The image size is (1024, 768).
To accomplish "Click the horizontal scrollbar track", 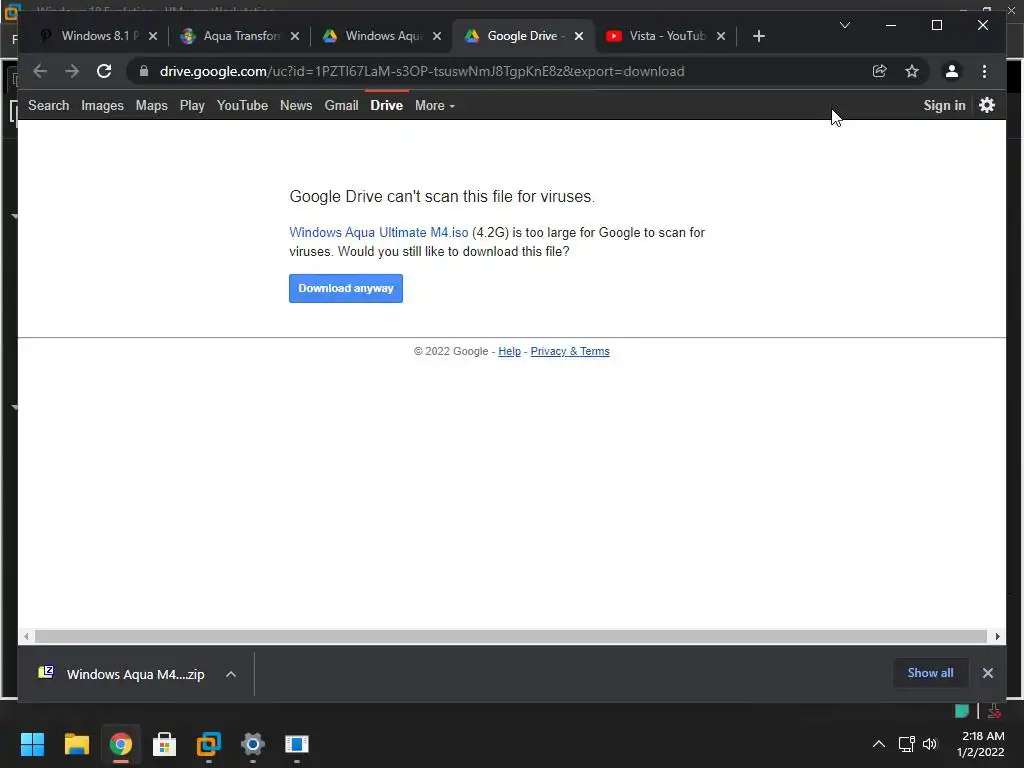I will 511,636.
